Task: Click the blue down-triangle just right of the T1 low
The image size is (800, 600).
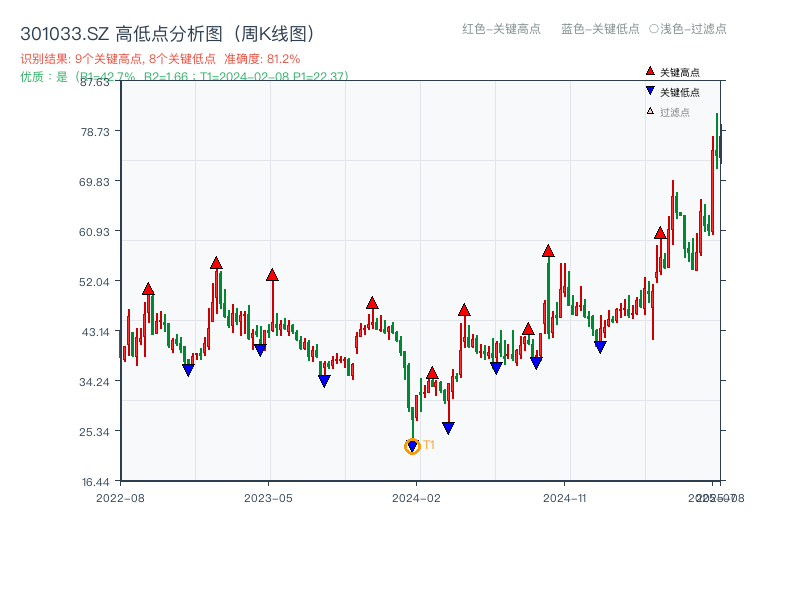Action: 450,427
